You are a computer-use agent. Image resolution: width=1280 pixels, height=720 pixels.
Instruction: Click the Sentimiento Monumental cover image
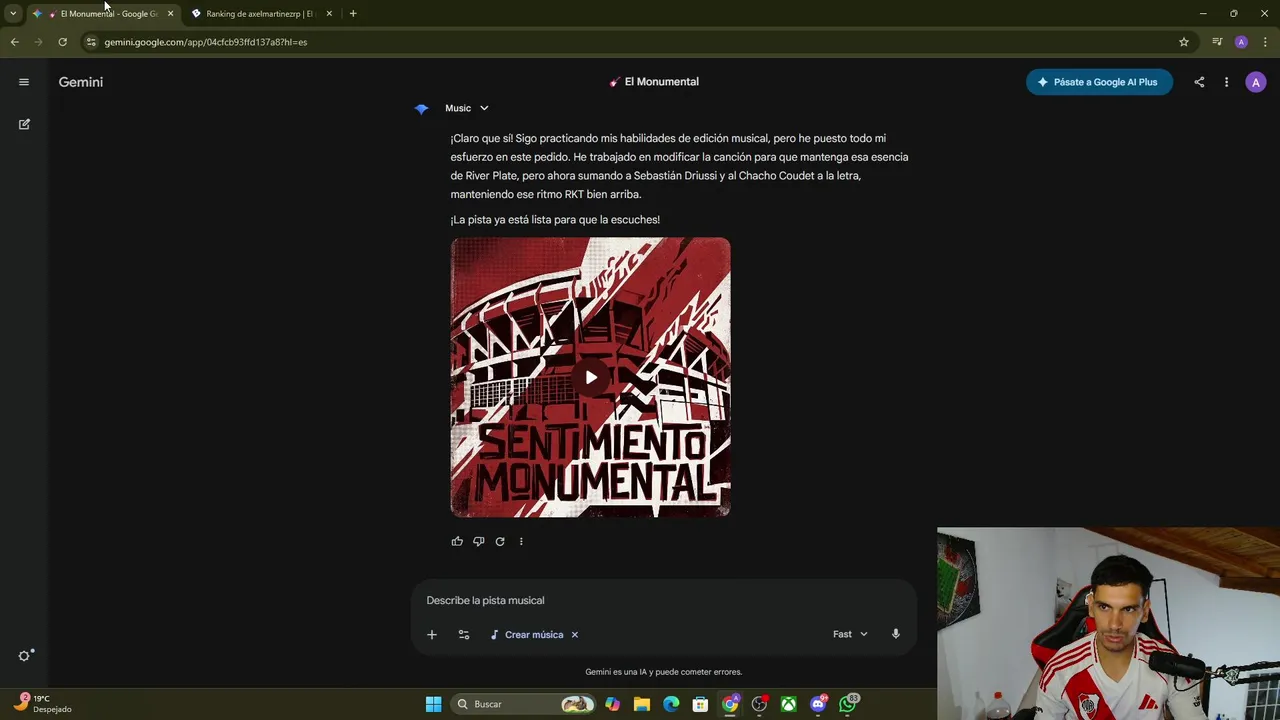pyautogui.click(x=590, y=377)
